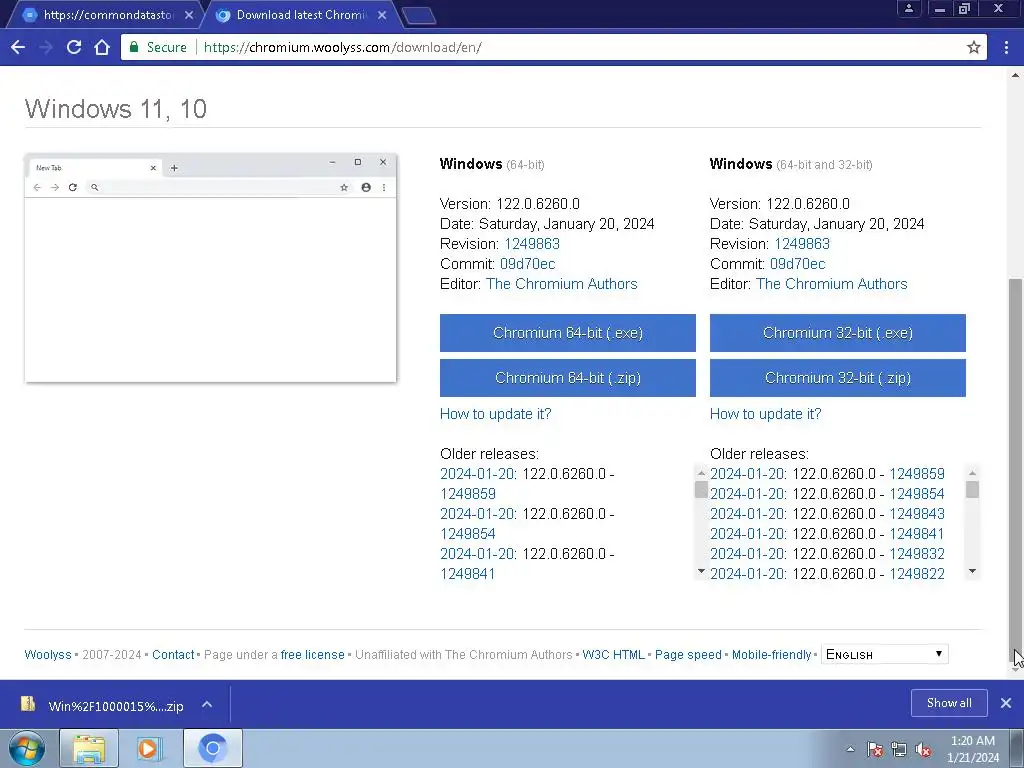The width and height of the screenshot is (1024, 768).
Task: Show hidden system tray icons
Action: (850, 749)
